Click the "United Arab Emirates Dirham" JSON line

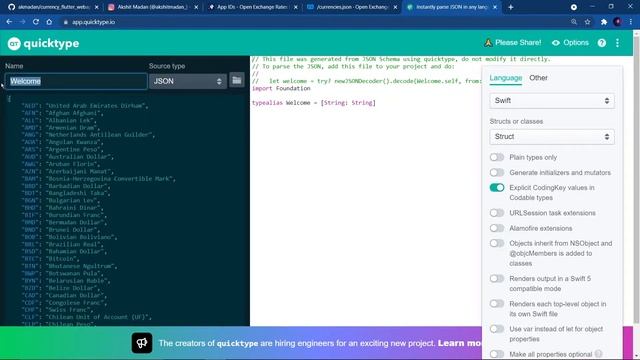tap(84, 106)
